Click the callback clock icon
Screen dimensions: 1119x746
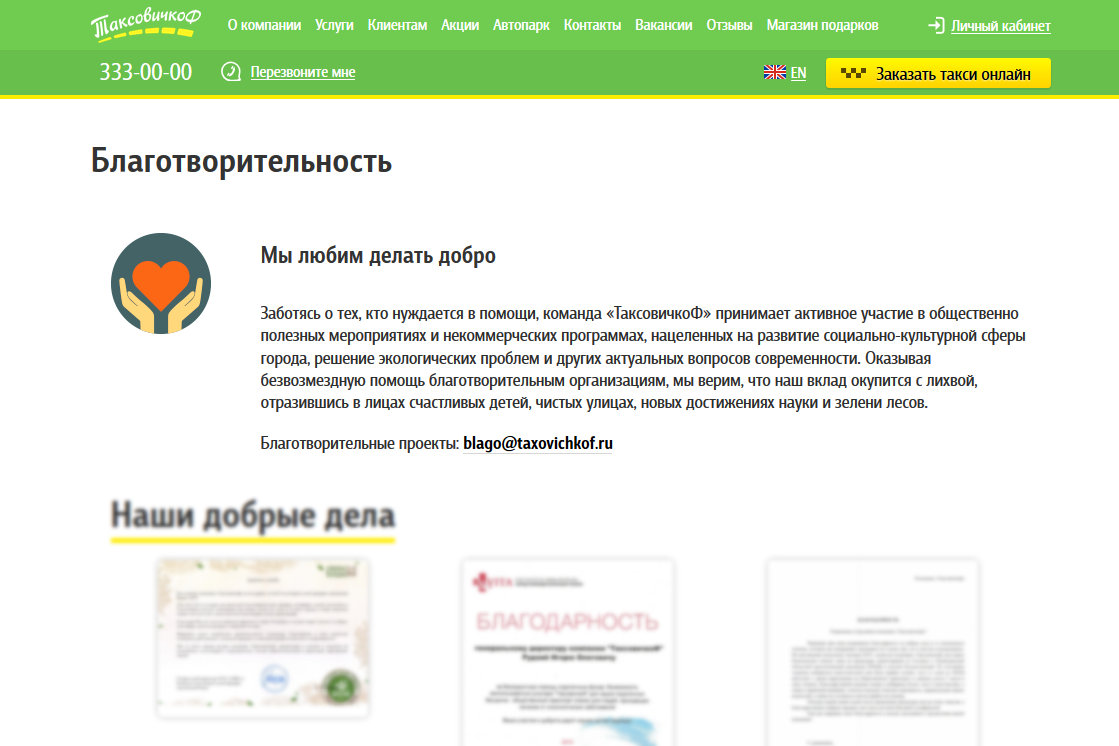point(231,72)
